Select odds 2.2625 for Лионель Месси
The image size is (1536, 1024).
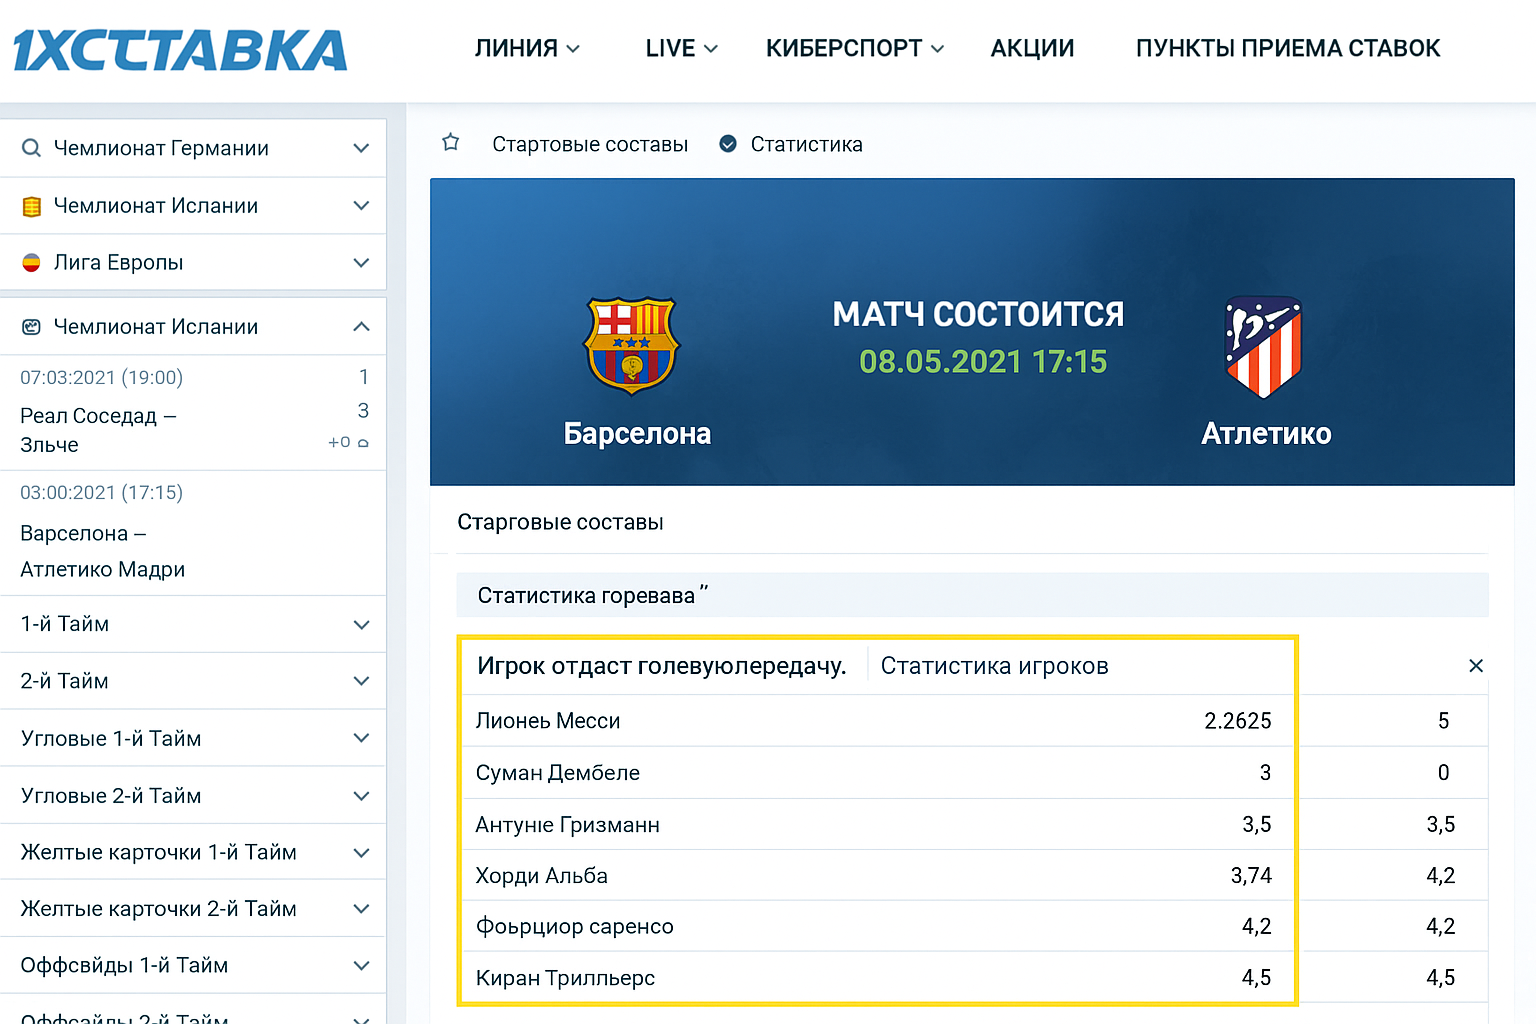(x=1237, y=721)
